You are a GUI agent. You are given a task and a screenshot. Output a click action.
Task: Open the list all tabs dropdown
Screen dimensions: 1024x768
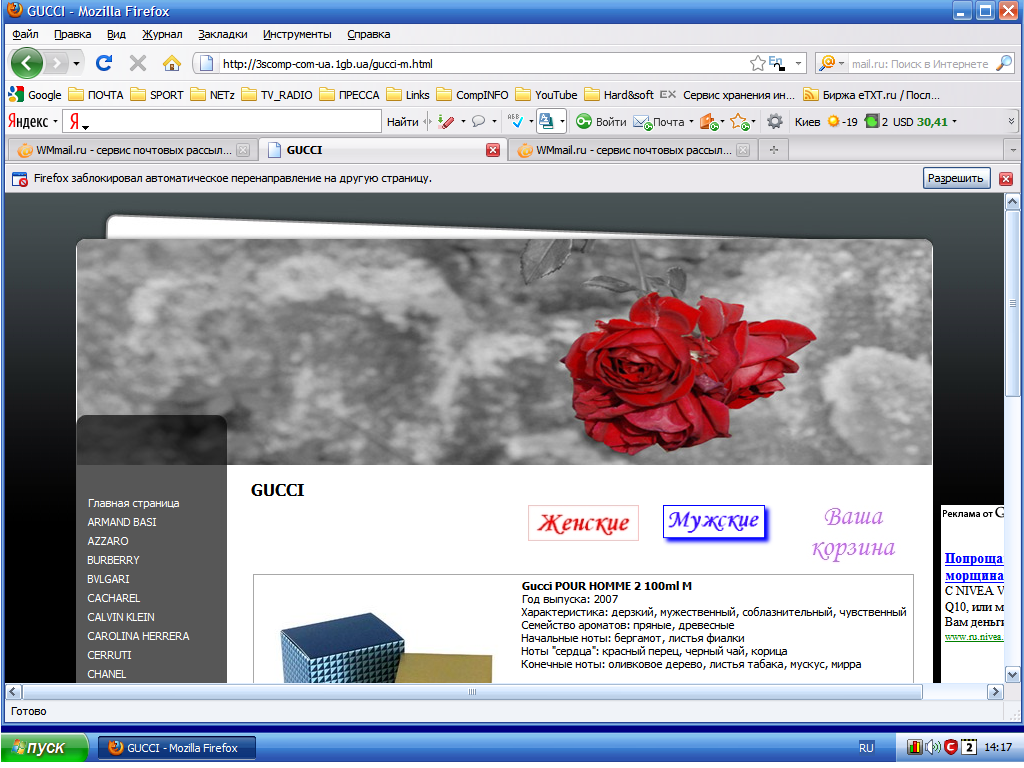(1013, 150)
